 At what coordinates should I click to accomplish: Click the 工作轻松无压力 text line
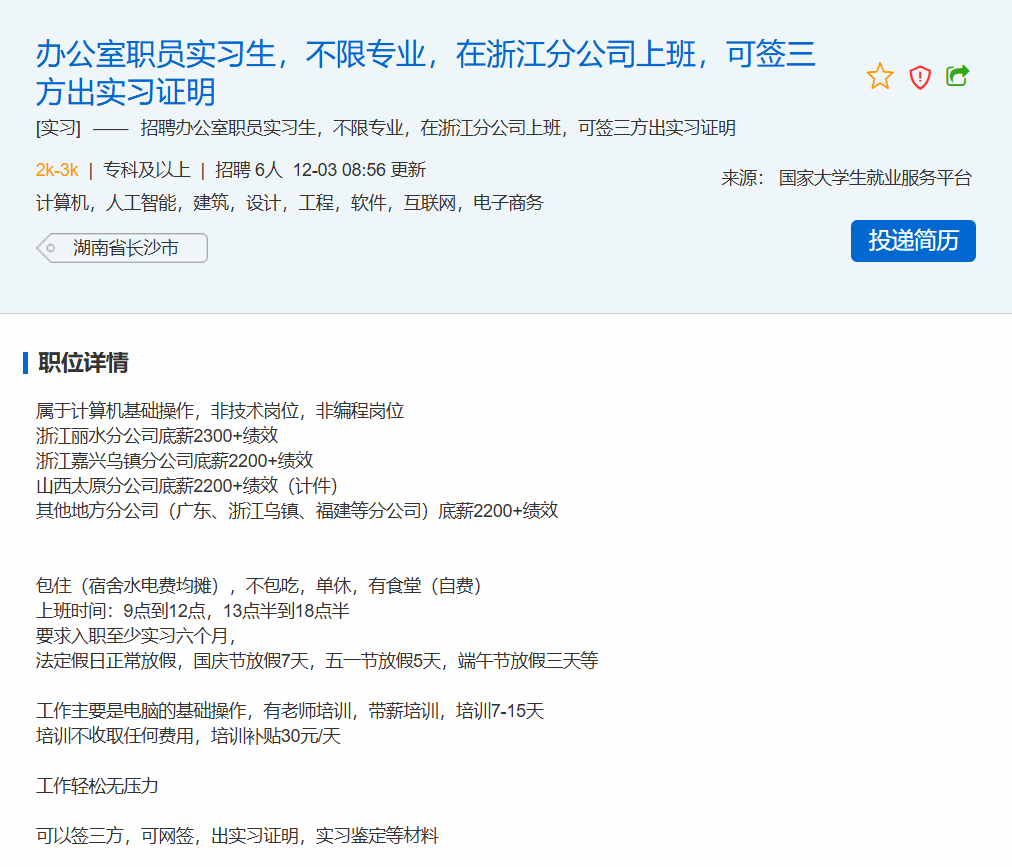point(97,786)
